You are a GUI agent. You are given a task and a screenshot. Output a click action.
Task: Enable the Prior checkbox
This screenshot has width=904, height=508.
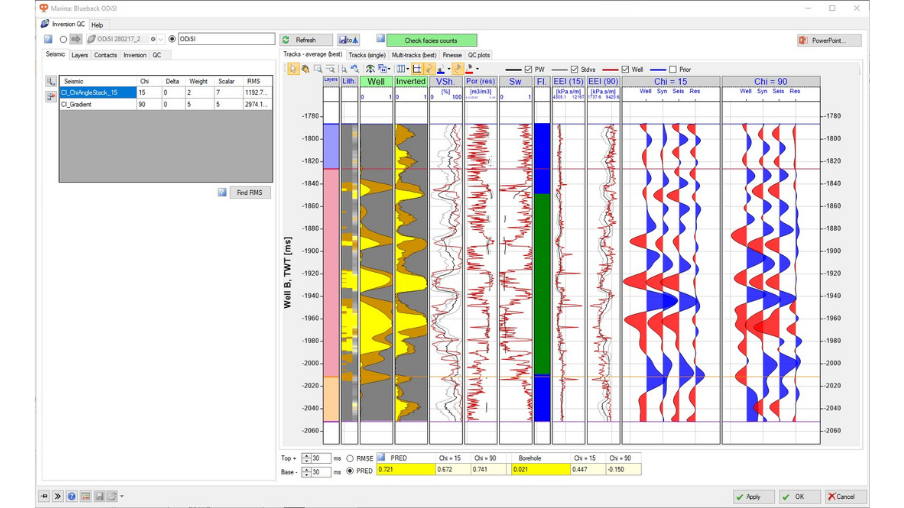[x=673, y=69]
